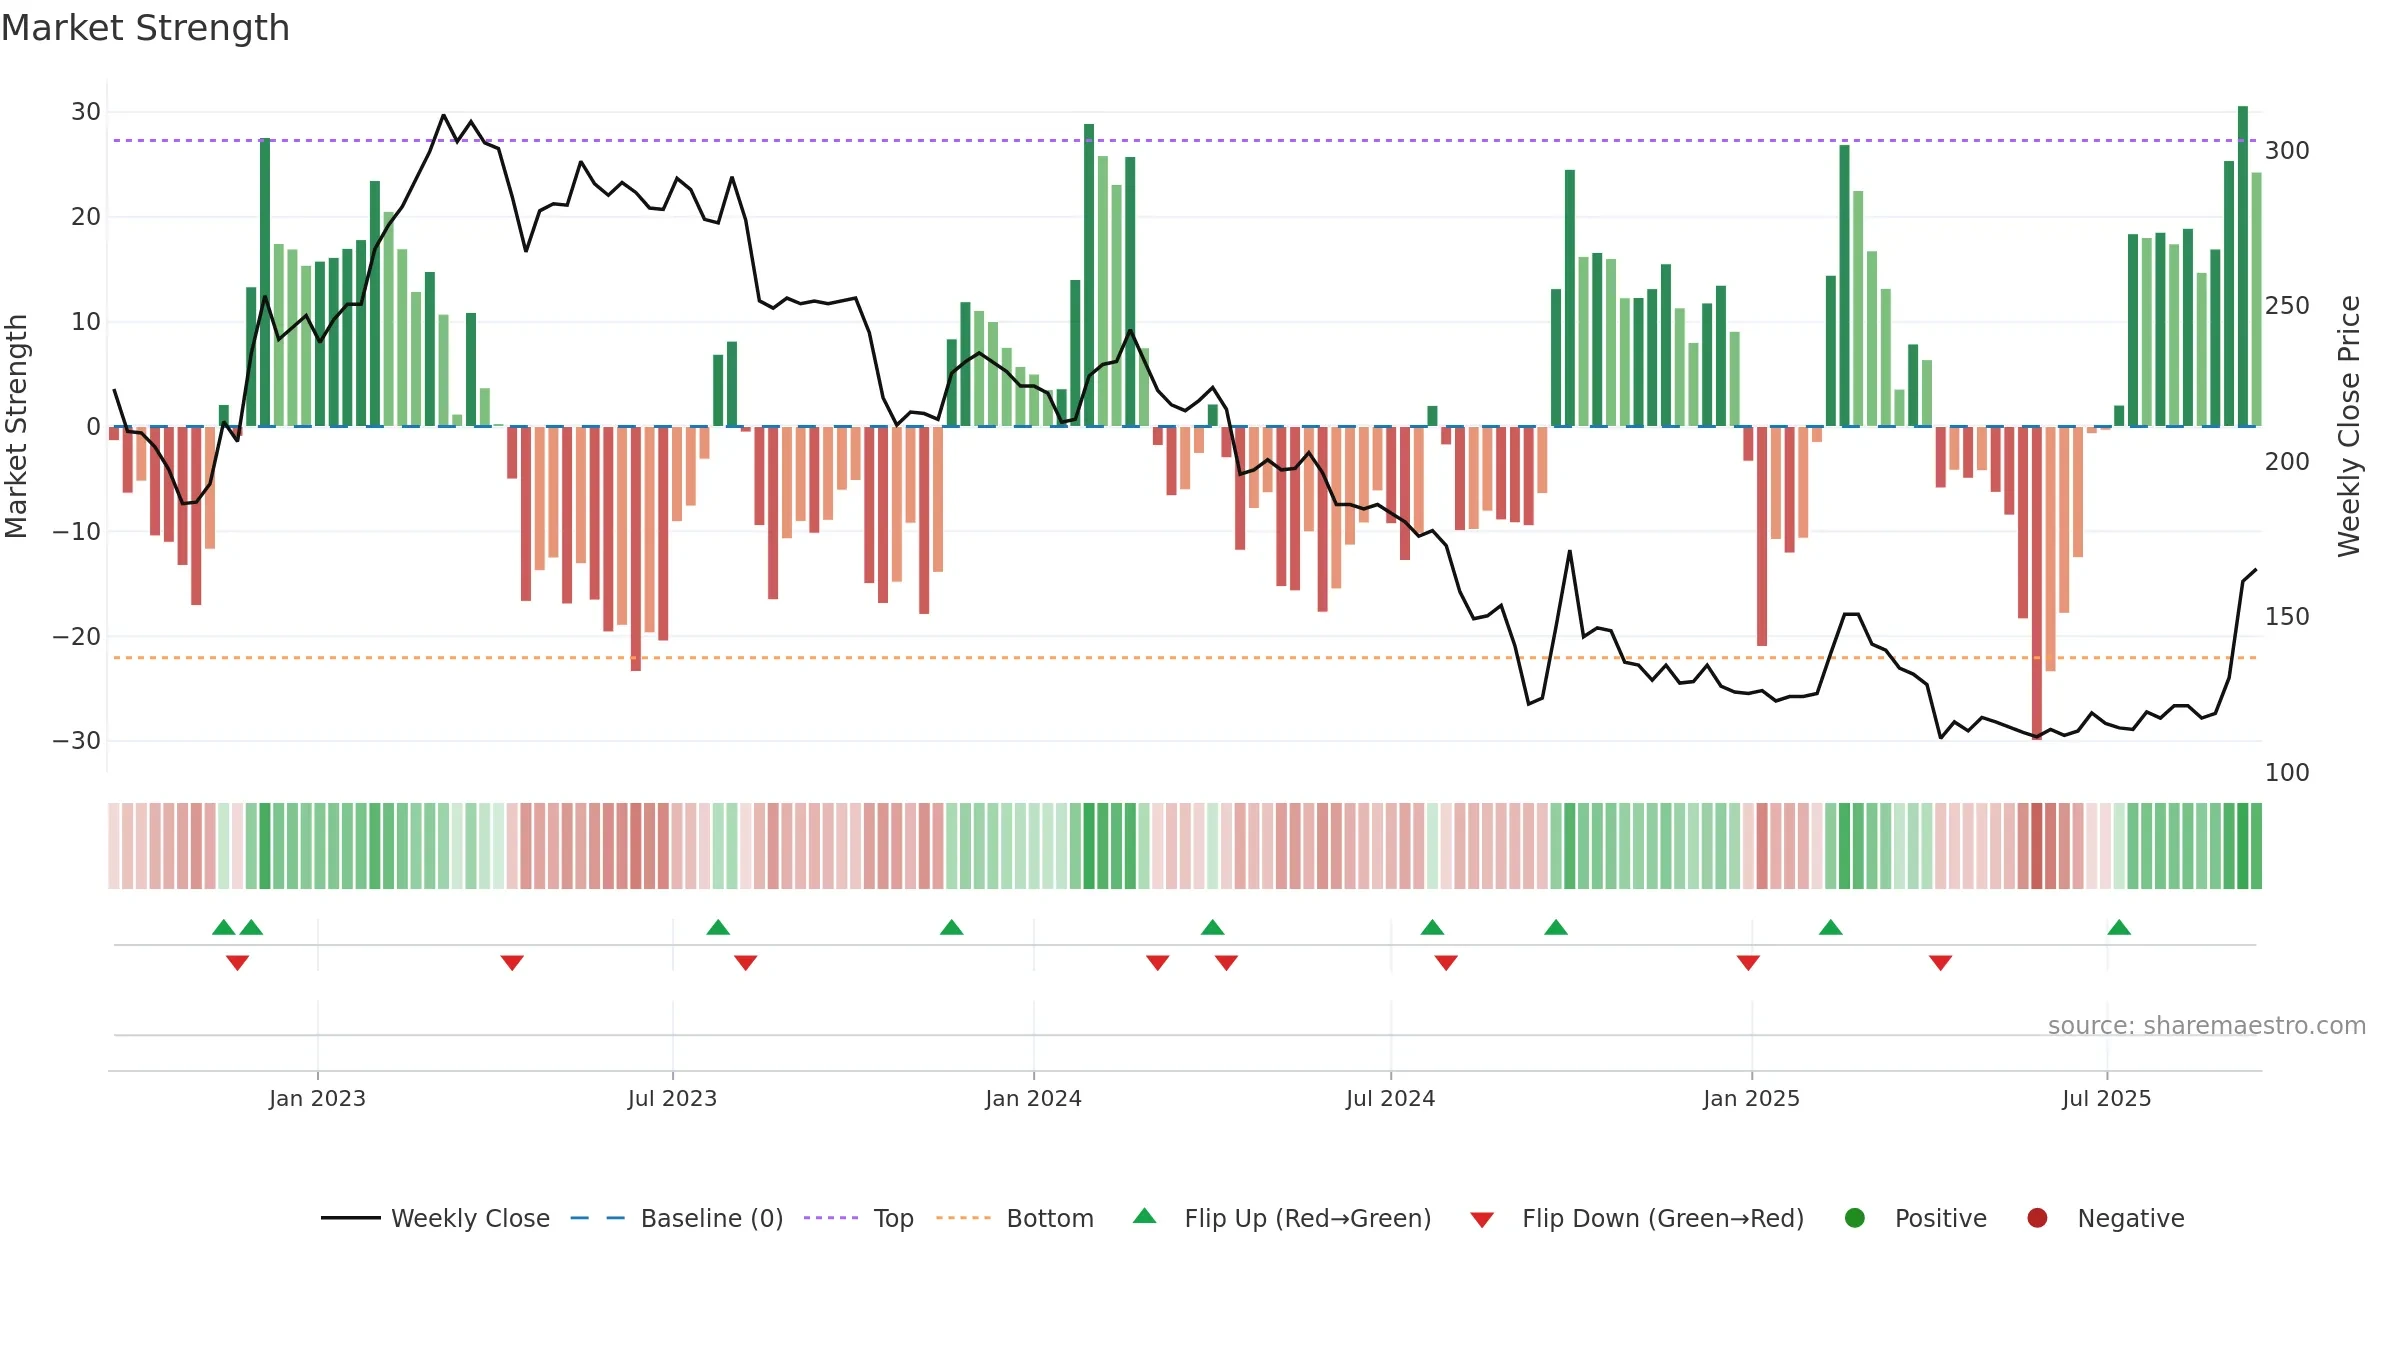Toggle the Baseline (0) legend entry

[x=677, y=1218]
